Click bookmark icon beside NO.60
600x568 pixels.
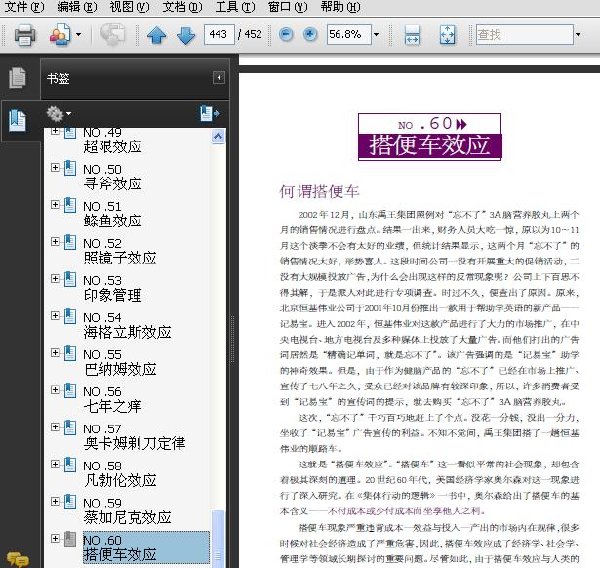[x=70, y=539]
